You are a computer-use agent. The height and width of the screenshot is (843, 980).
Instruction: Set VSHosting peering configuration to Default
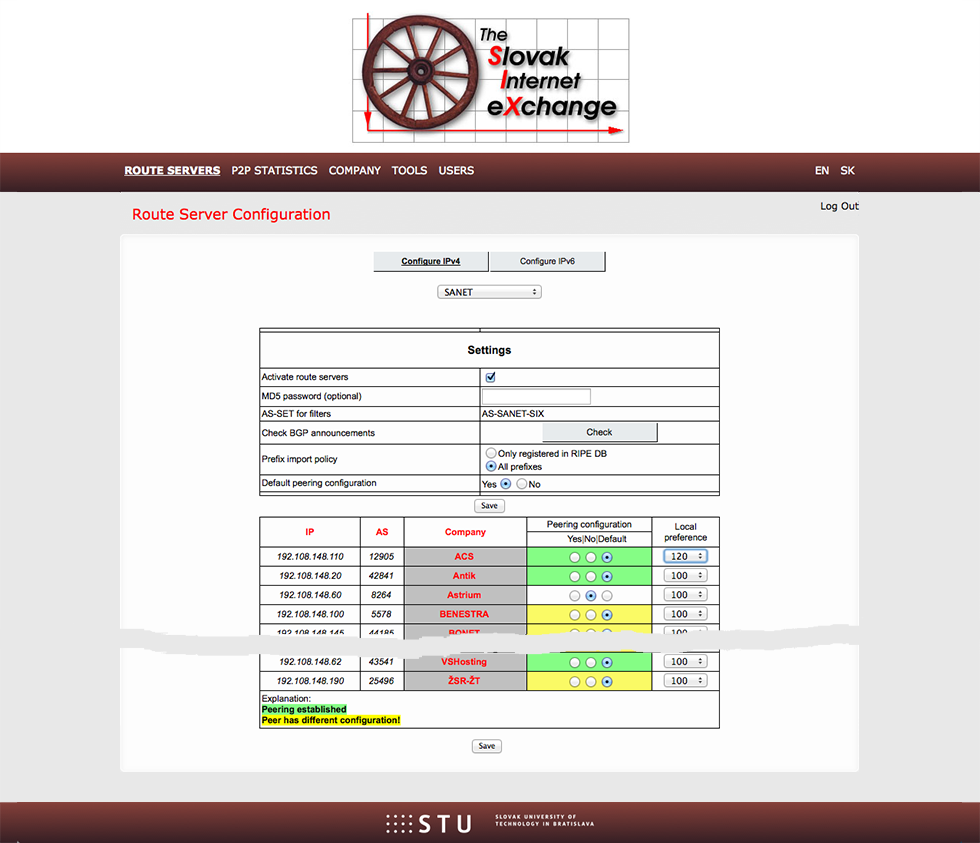(607, 662)
